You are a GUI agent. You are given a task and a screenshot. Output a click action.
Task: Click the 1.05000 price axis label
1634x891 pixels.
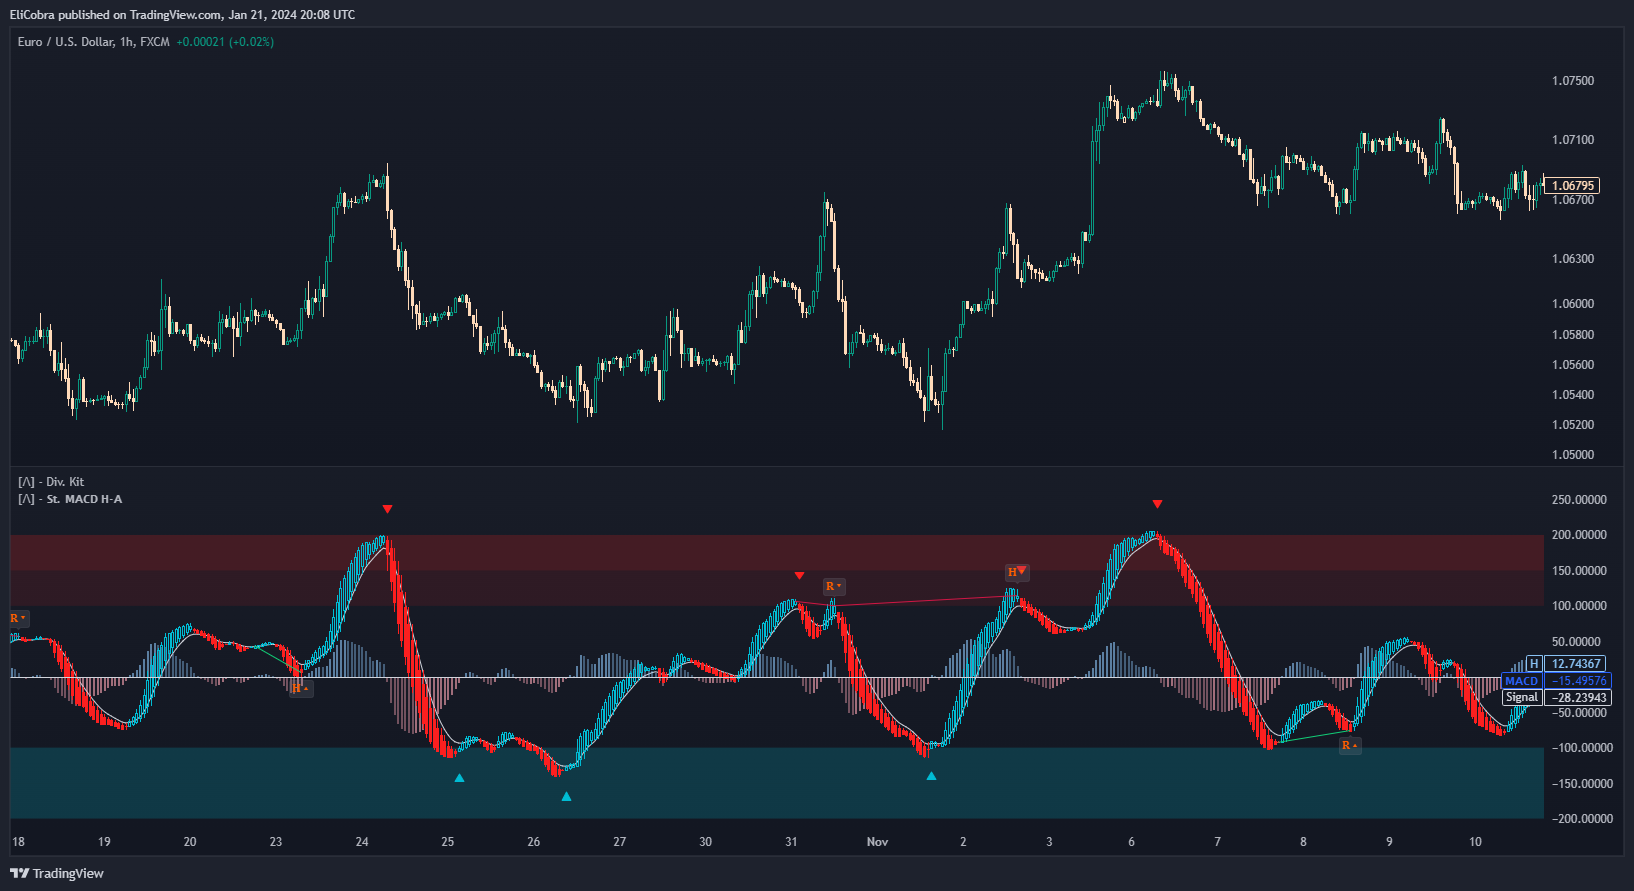click(1573, 455)
